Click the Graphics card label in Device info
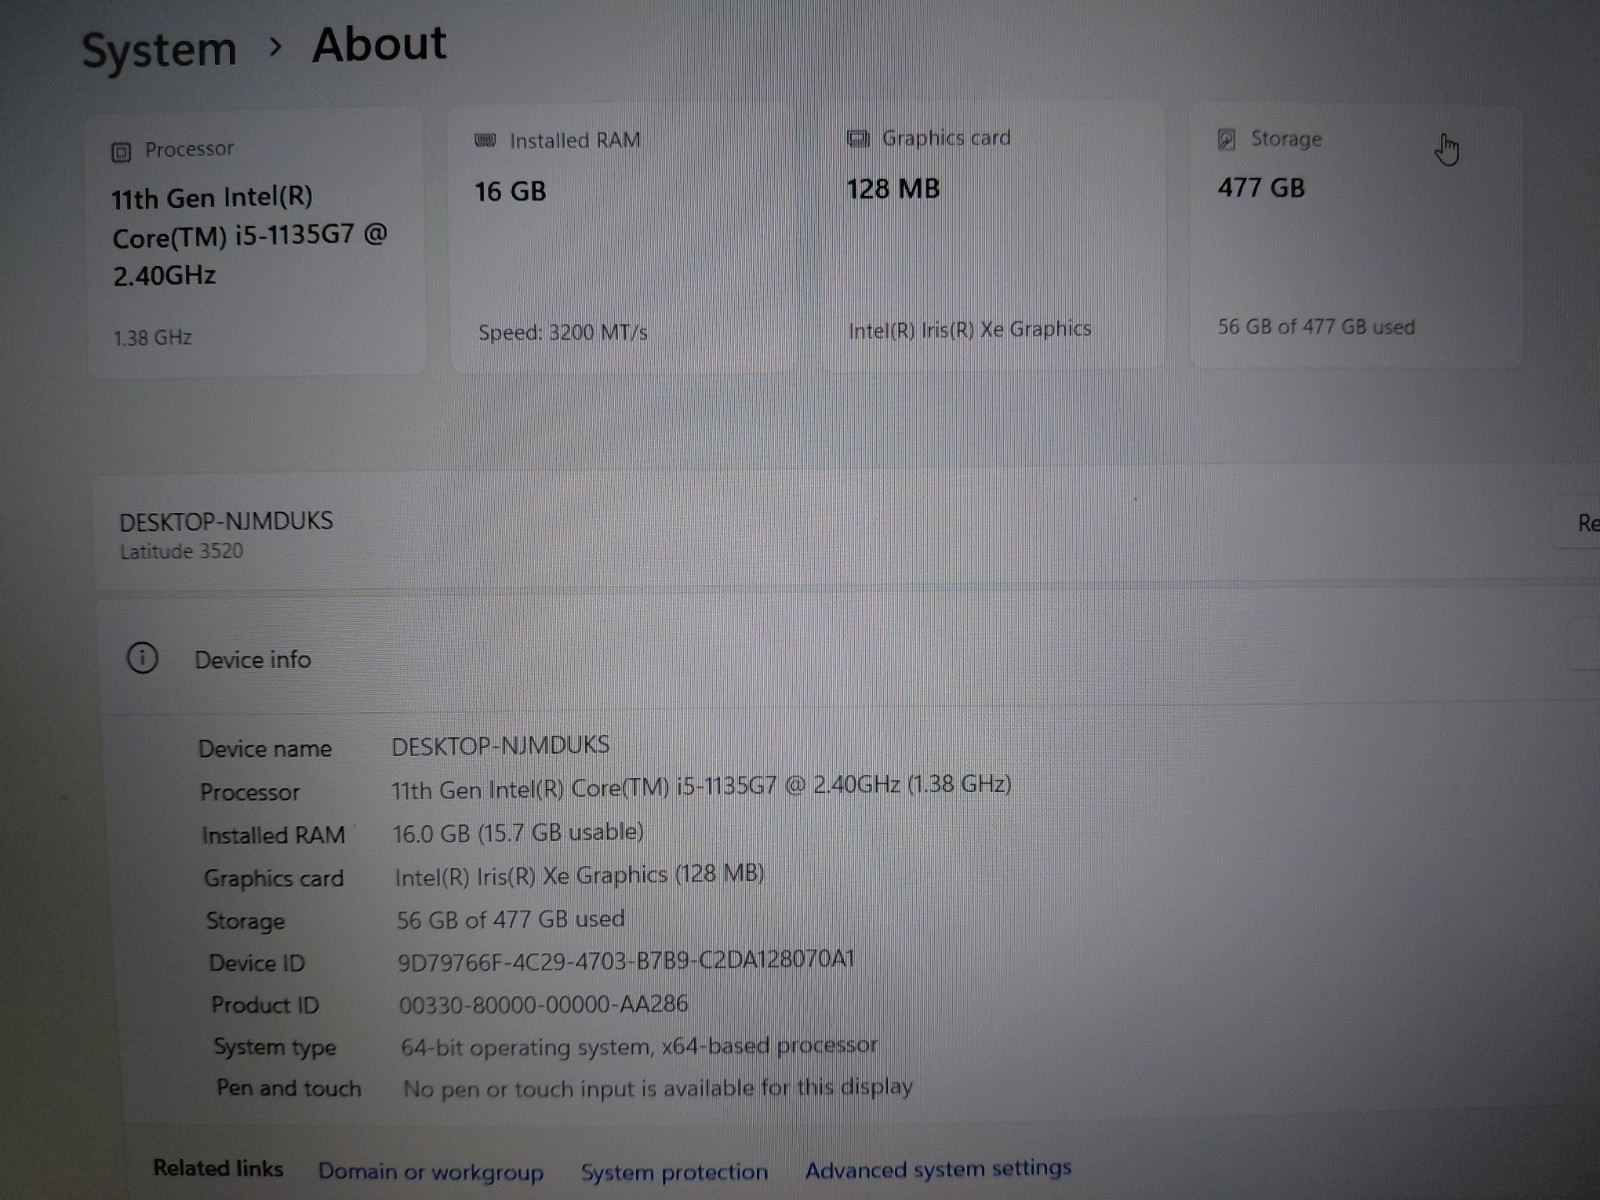This screenshot has height=1200, width=1600. [274, 878]
